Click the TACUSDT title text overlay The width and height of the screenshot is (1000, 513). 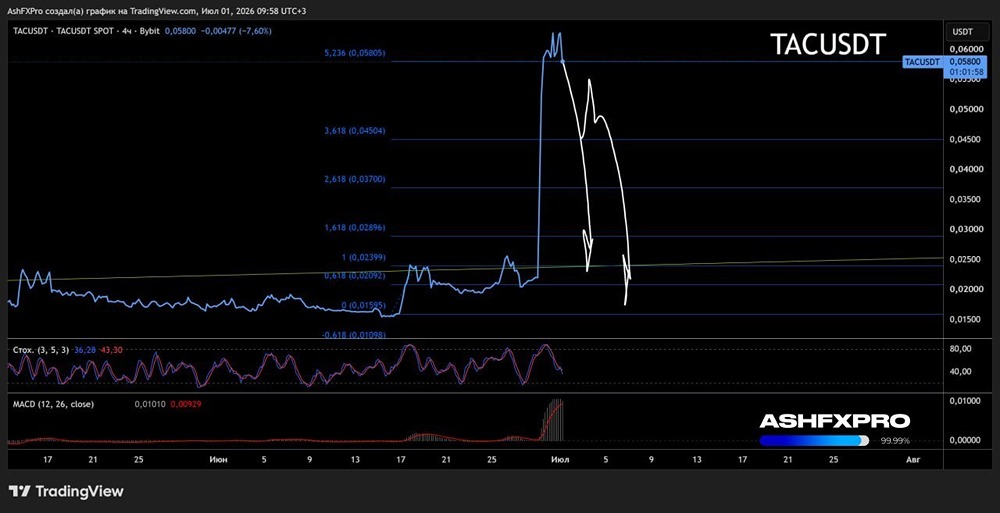(828, 44)
